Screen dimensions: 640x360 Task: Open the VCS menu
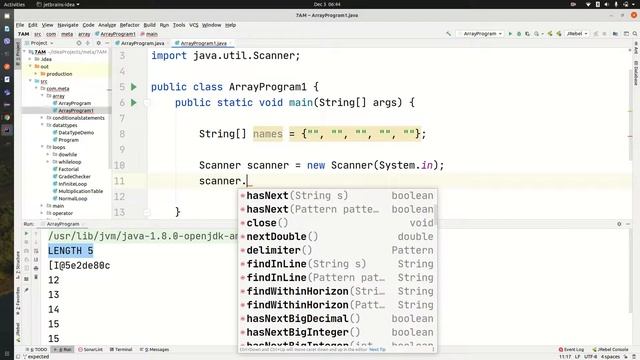pos(193,25)
